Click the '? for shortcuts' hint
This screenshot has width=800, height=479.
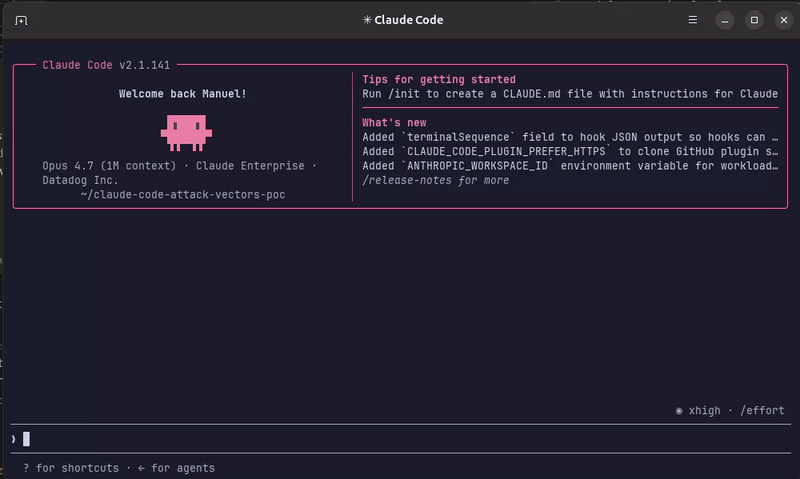coord(71,468)
